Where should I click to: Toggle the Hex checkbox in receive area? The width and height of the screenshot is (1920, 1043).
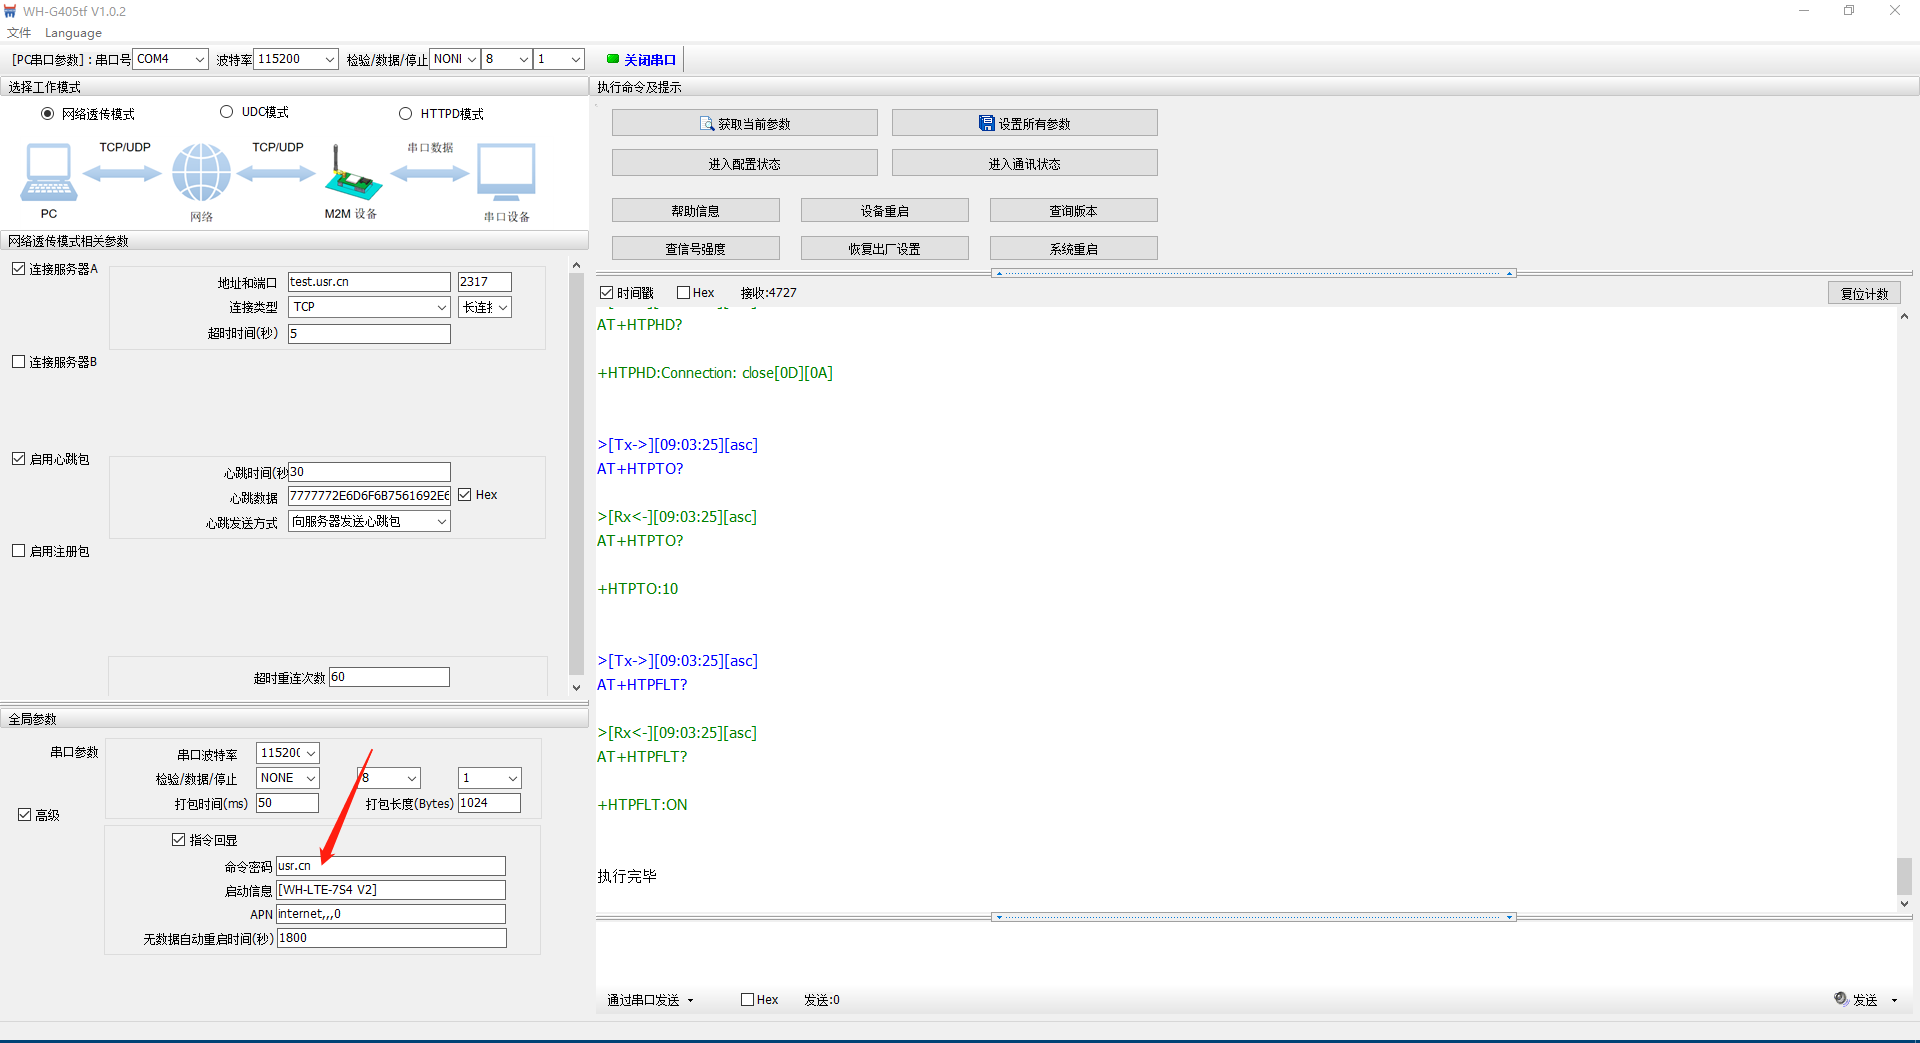pyautogui.click(x=684, y=293)
